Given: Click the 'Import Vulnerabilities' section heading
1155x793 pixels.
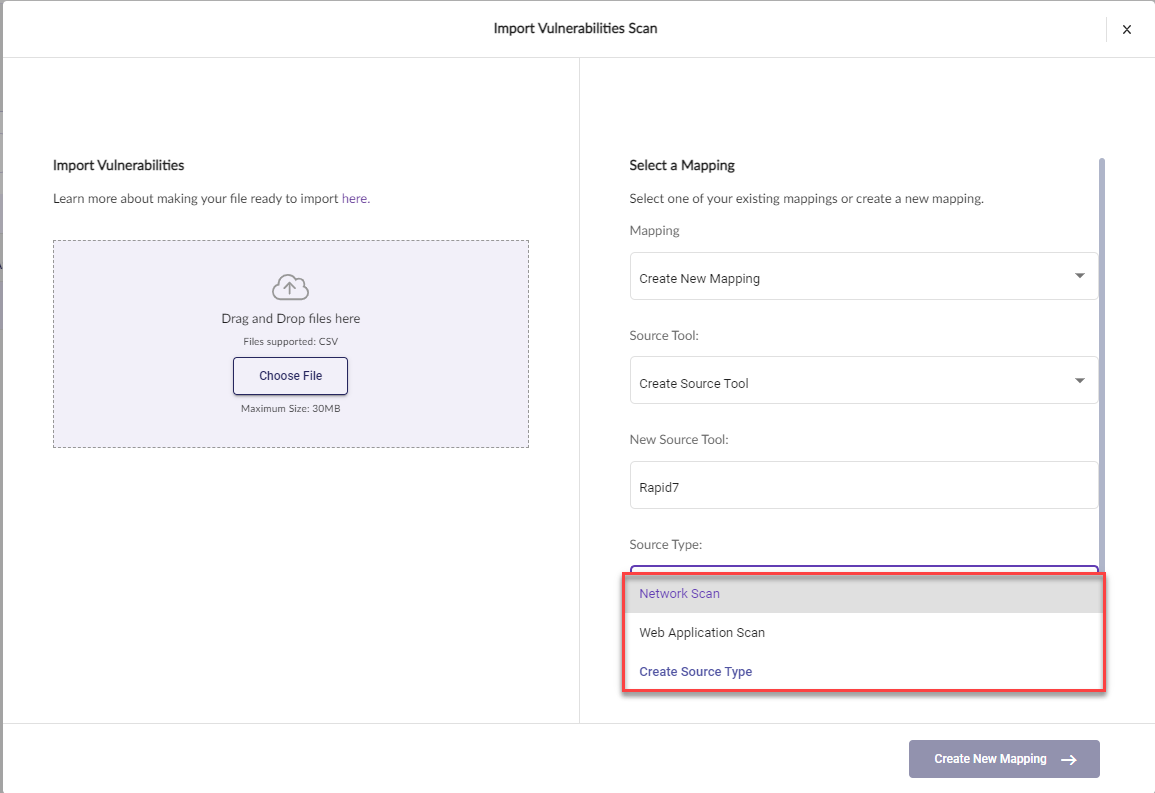Looking at the screenshot, I should [x=119, y=165].
